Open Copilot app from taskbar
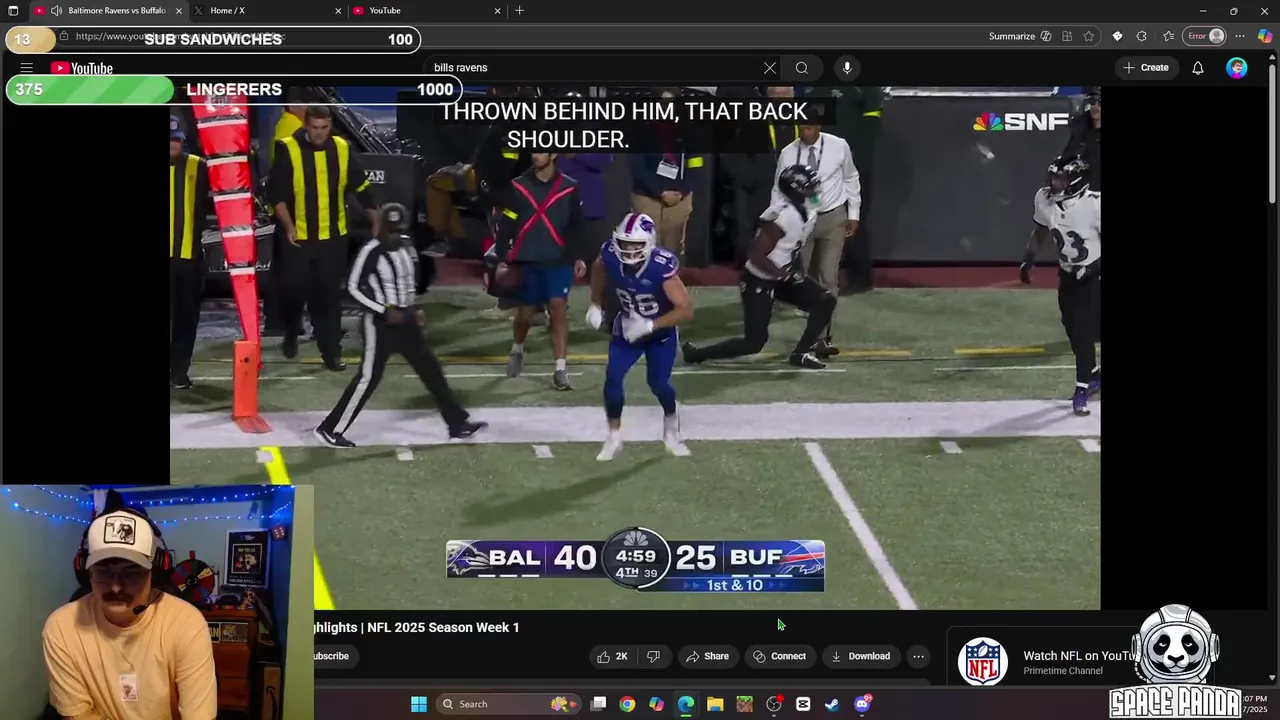Image resolution: width=1280 pixels, height=720 pixels. click(x=656, y=704)
